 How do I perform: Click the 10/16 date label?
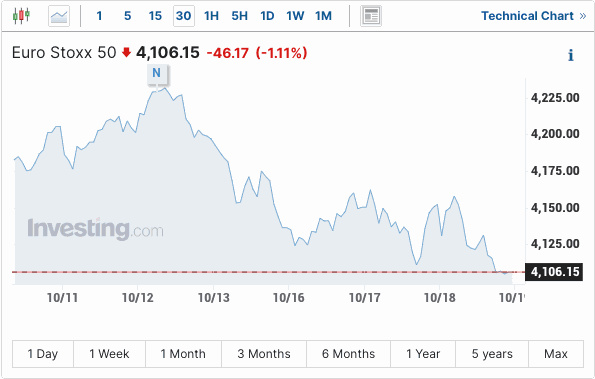[289, 298]
